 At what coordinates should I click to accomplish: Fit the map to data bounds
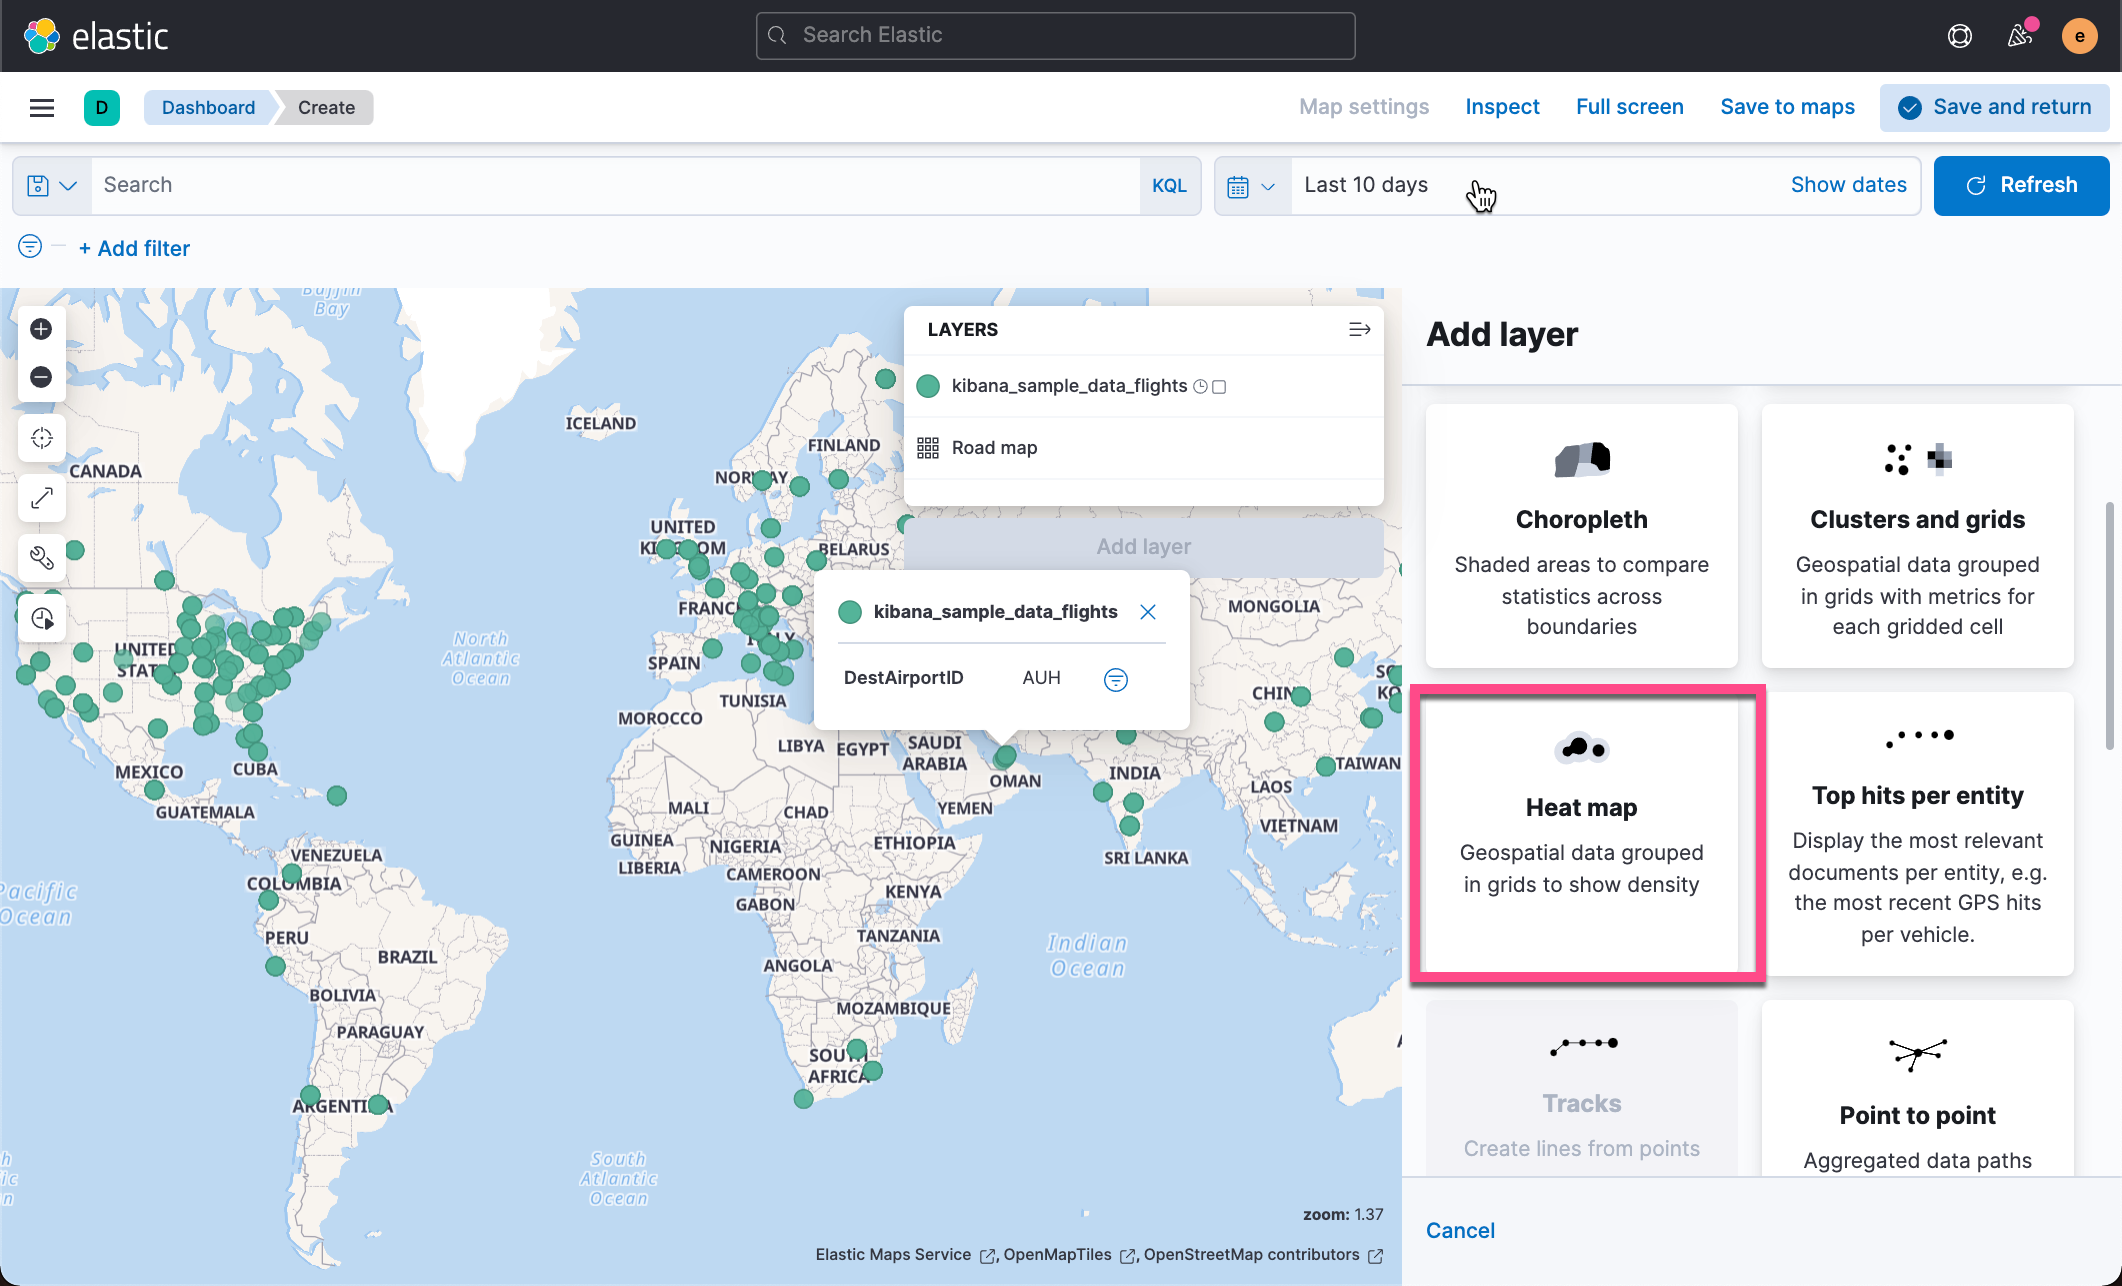[41, 498]
